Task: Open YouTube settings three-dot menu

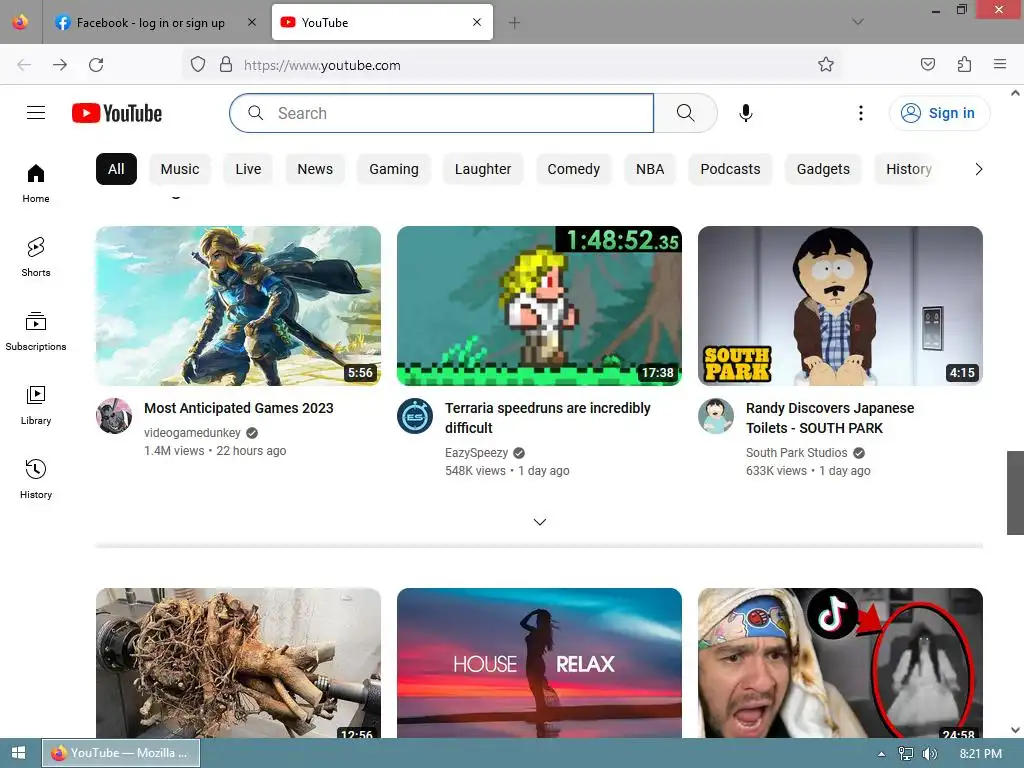Action: pos(861,113)
